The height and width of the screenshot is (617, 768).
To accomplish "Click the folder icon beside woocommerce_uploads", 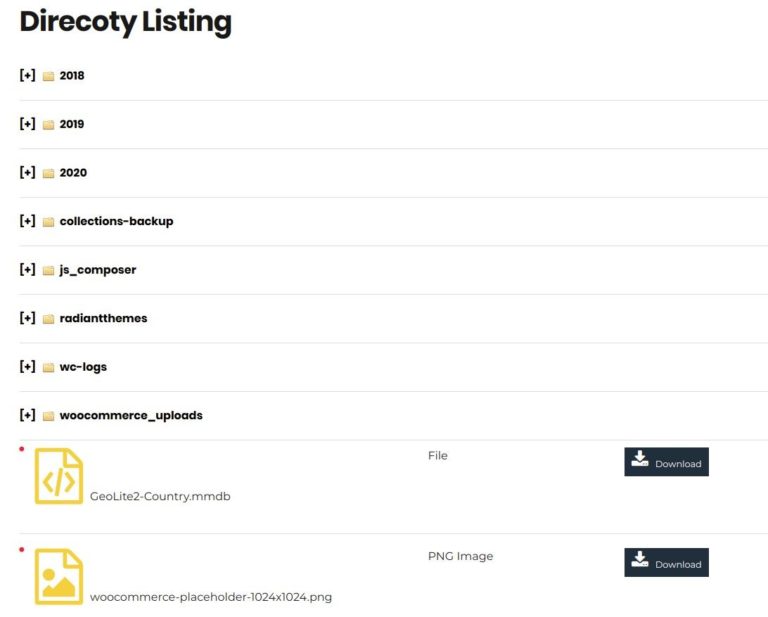I will click(48, 416).
